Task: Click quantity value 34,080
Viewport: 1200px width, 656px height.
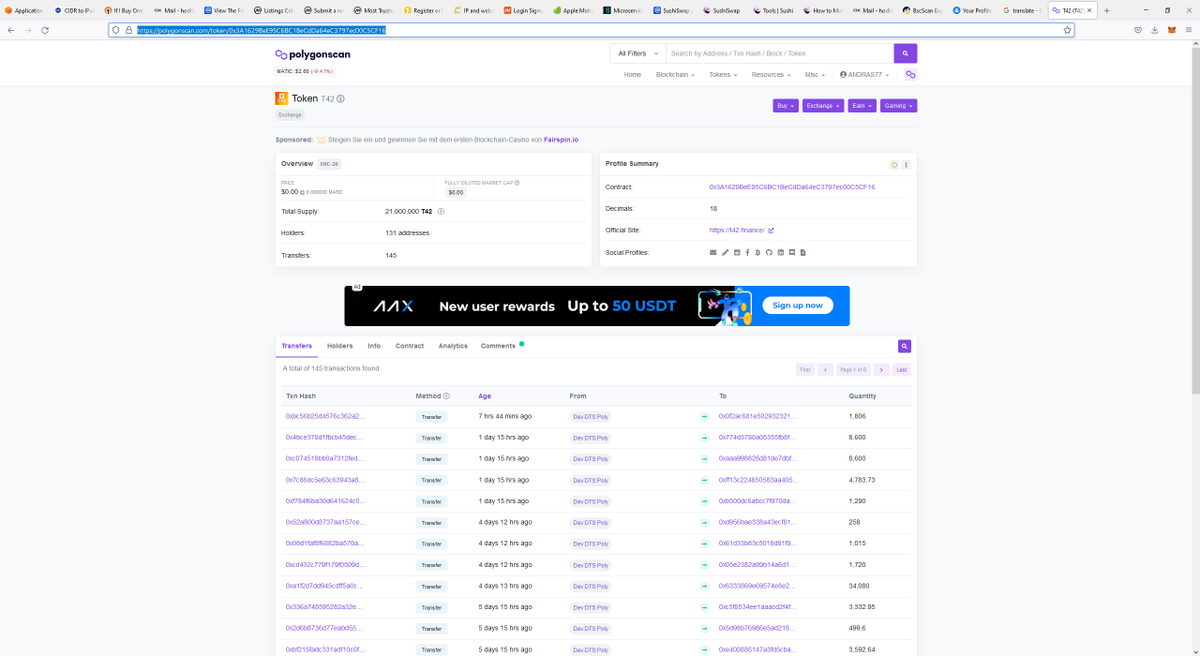Action: pos(859,586)
